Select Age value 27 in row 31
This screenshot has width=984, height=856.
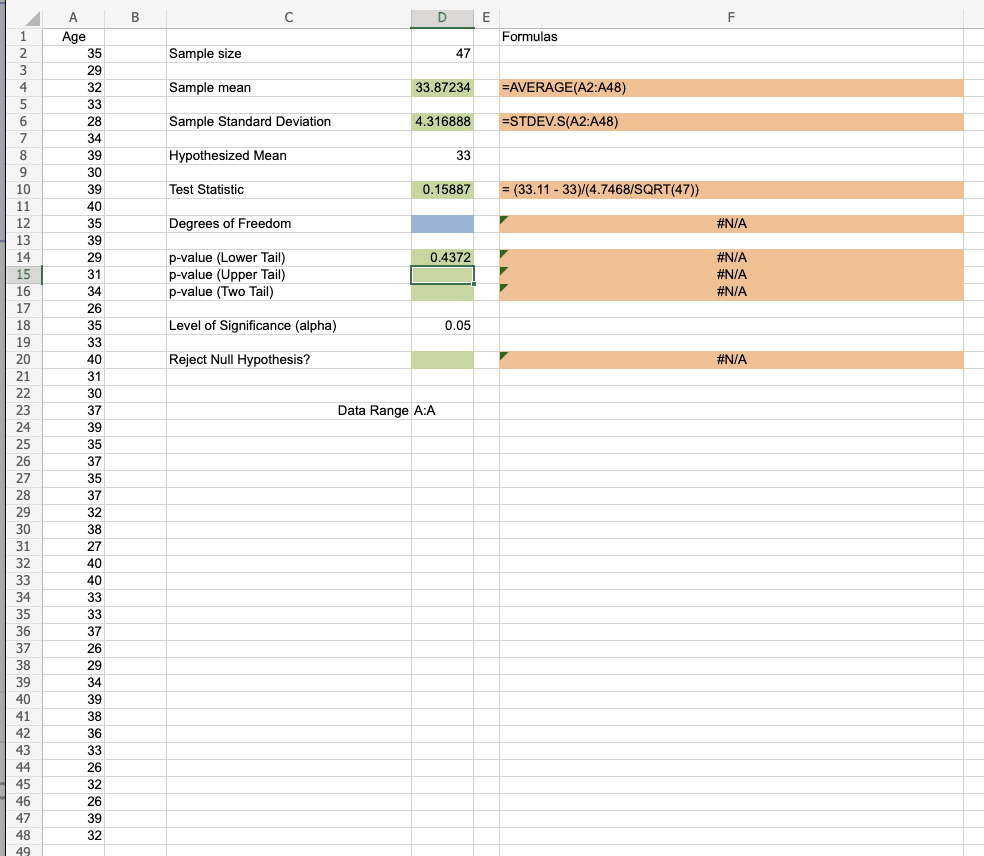(x=73, y=547)
